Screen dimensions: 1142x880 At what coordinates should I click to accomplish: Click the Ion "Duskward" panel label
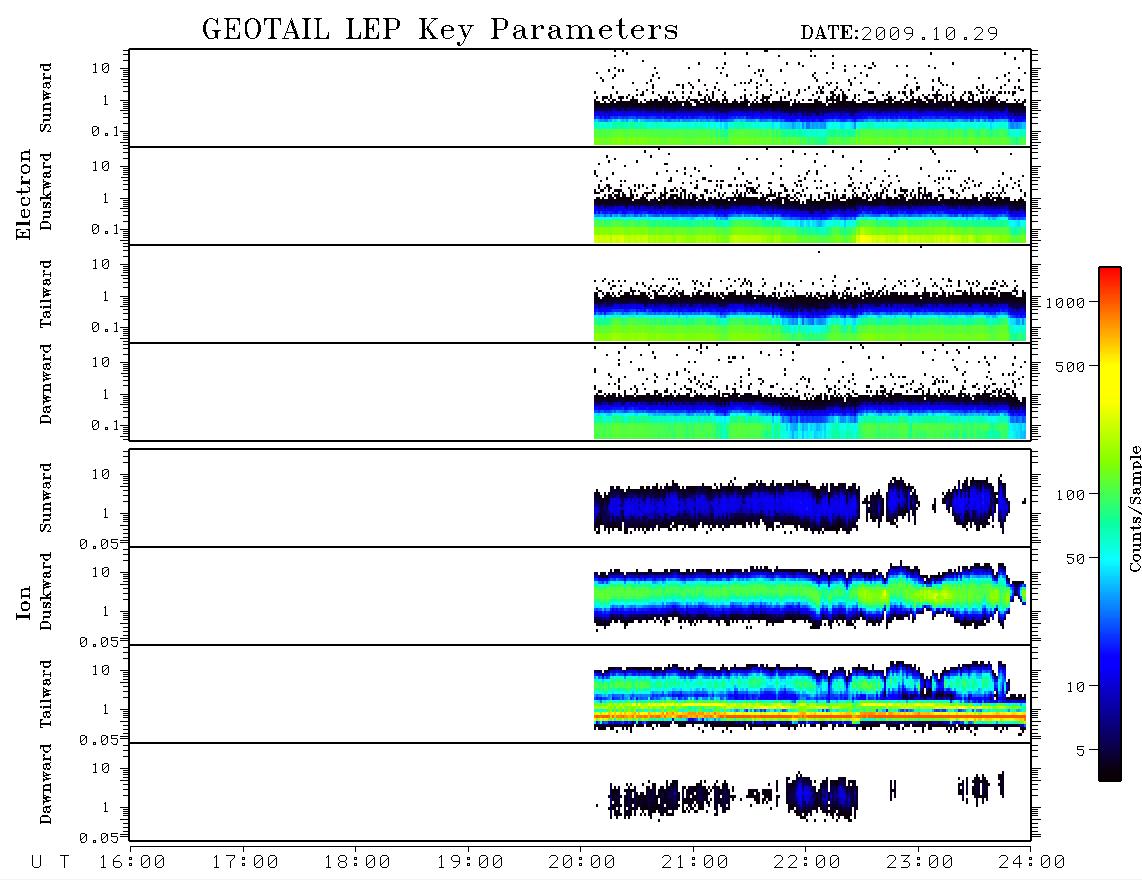point(46,592)
